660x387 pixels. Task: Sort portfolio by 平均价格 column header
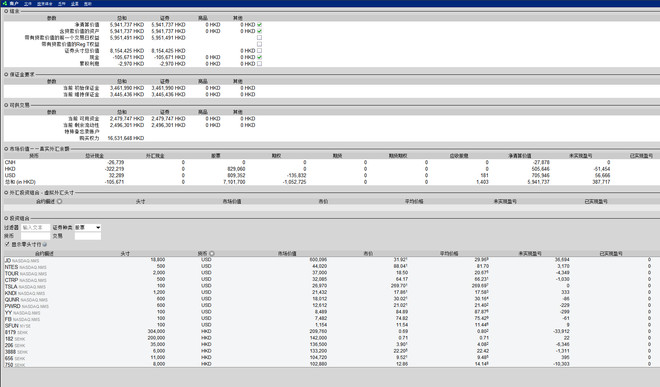click(449, 254)
